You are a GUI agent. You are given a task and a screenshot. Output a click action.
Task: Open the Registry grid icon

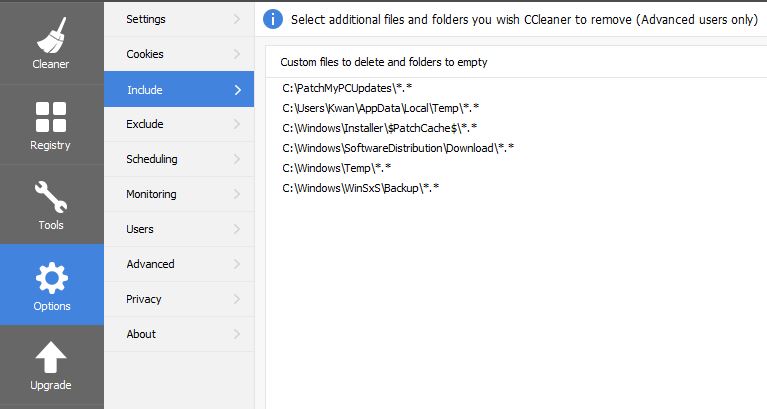pyautogui.click(x=51, y=116)
